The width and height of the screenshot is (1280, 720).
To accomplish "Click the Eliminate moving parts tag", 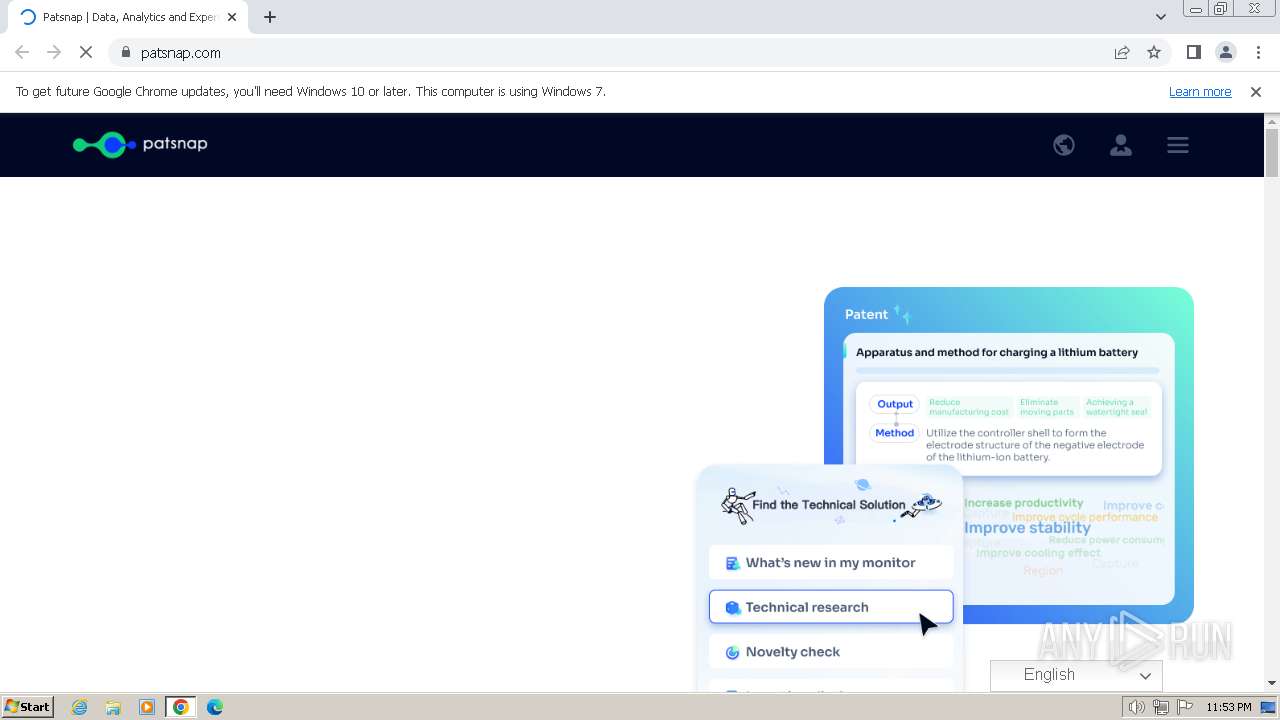I will click(1047, 407).
